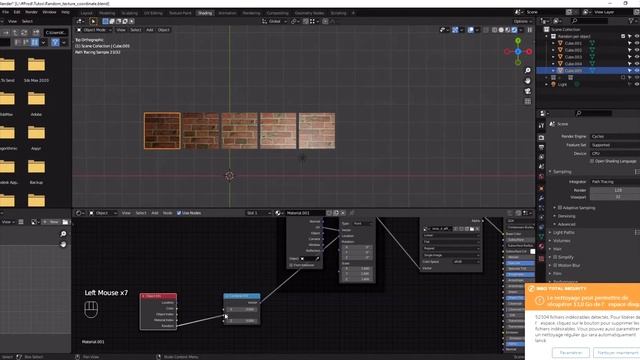Open the Output properties tab icon
640x360 pixels.
(541, 147)
